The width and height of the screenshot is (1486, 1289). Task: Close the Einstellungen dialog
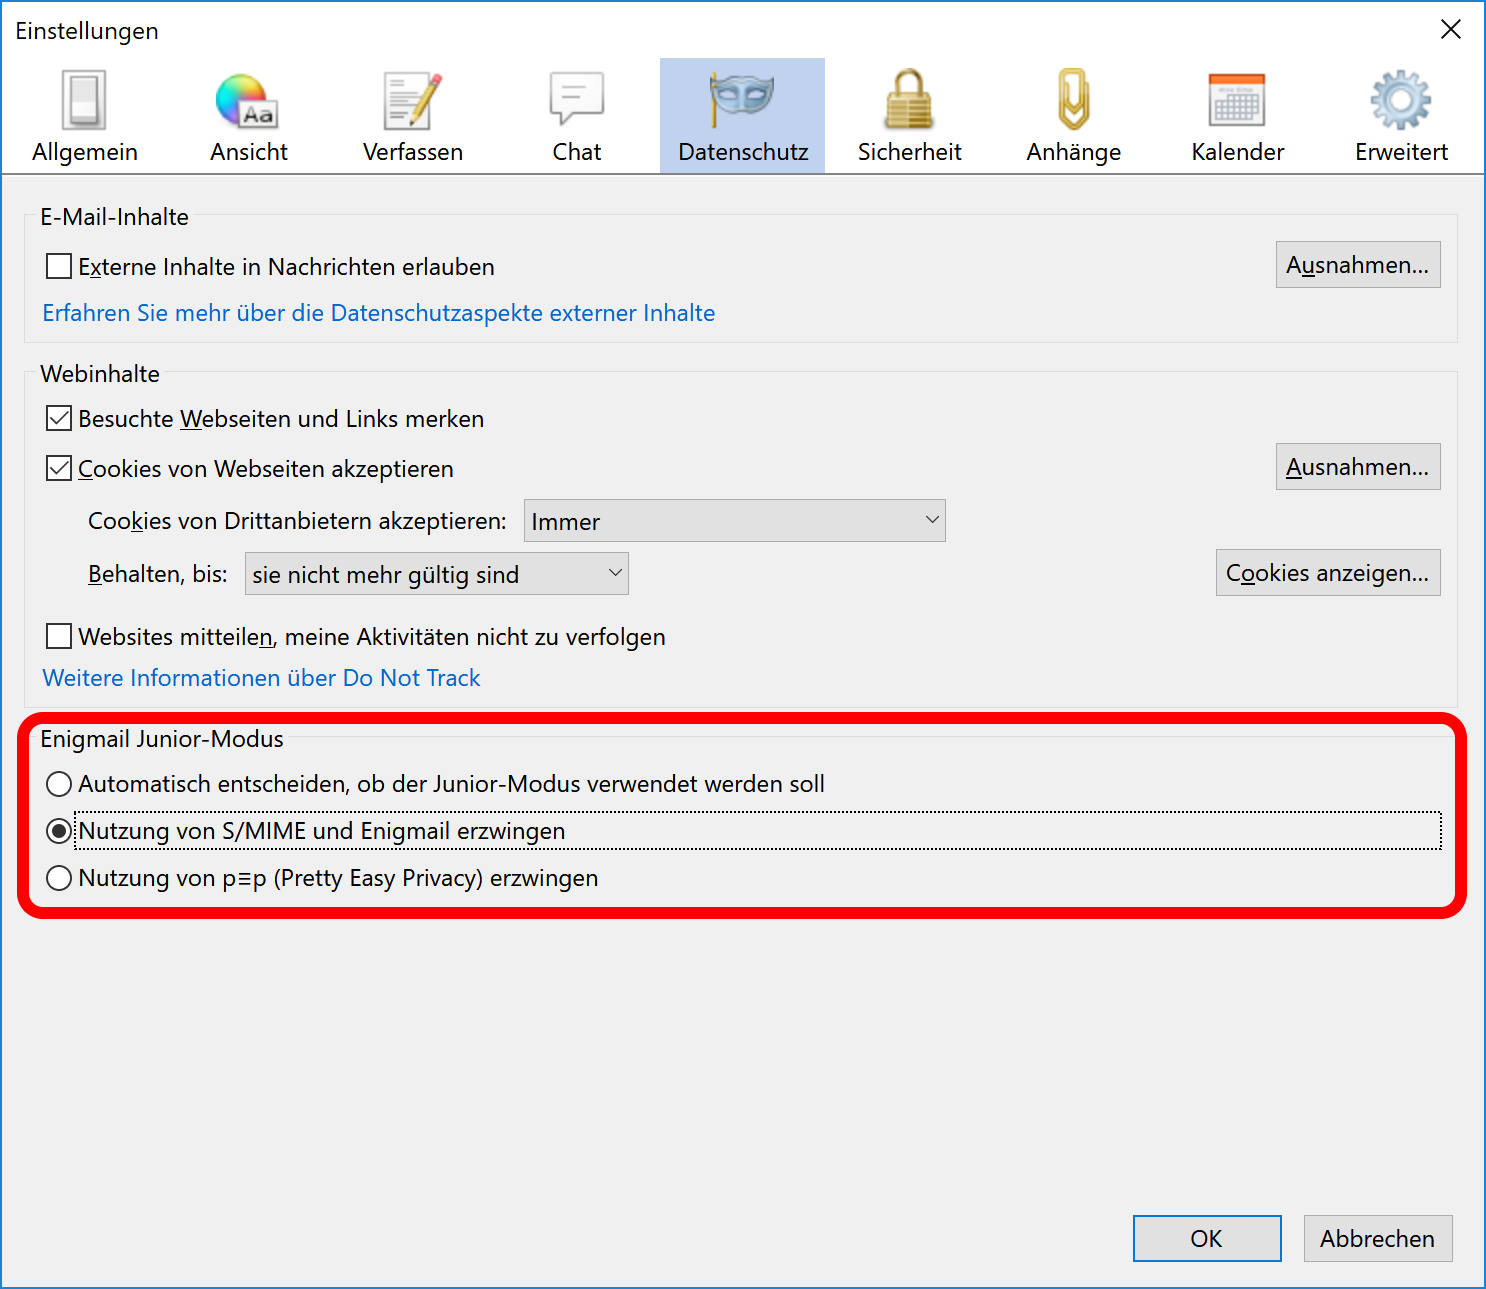click(1451, 30)
